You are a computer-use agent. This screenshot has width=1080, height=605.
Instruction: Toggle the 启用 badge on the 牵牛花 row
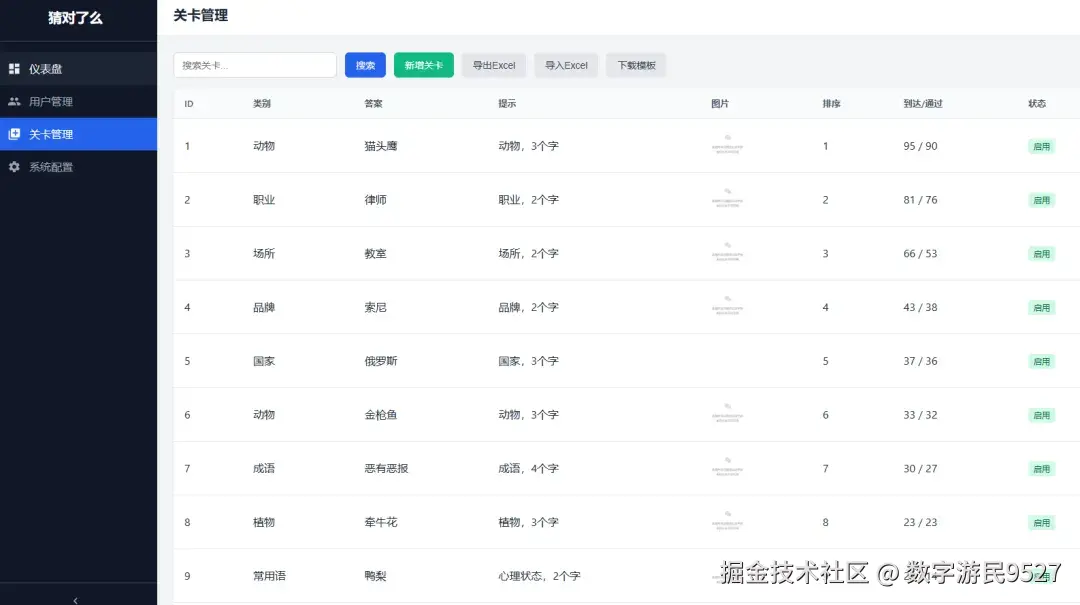[x=1040, y=521]
